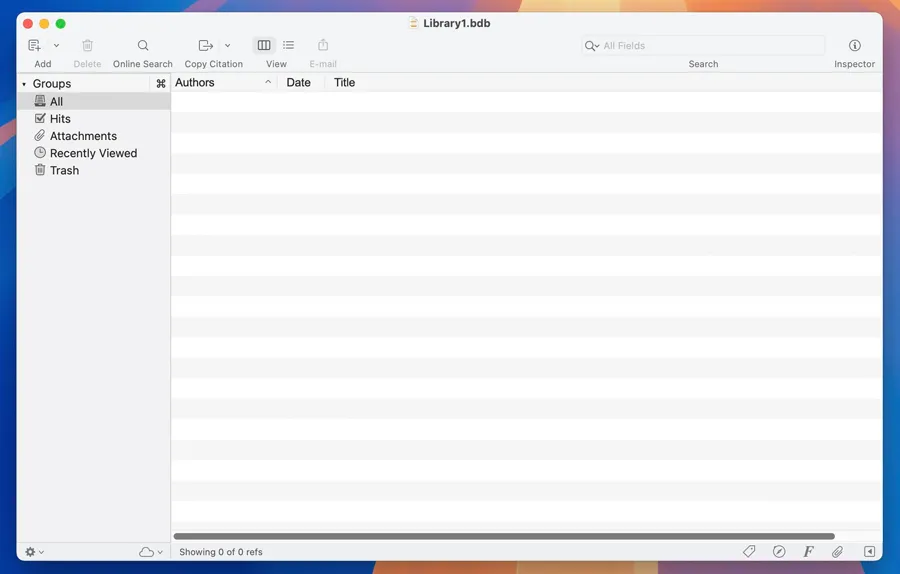Toggle the side pane at bottom right
The width and height of the screenshot is (900, 574).
[x=869, y=552]
